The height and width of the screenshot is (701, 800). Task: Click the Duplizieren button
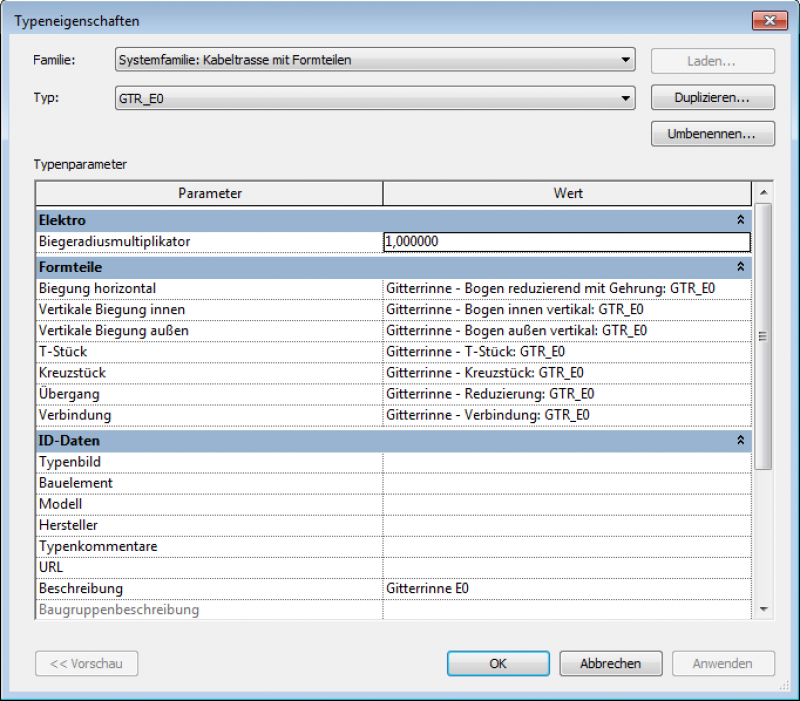[x=712, y=98]
